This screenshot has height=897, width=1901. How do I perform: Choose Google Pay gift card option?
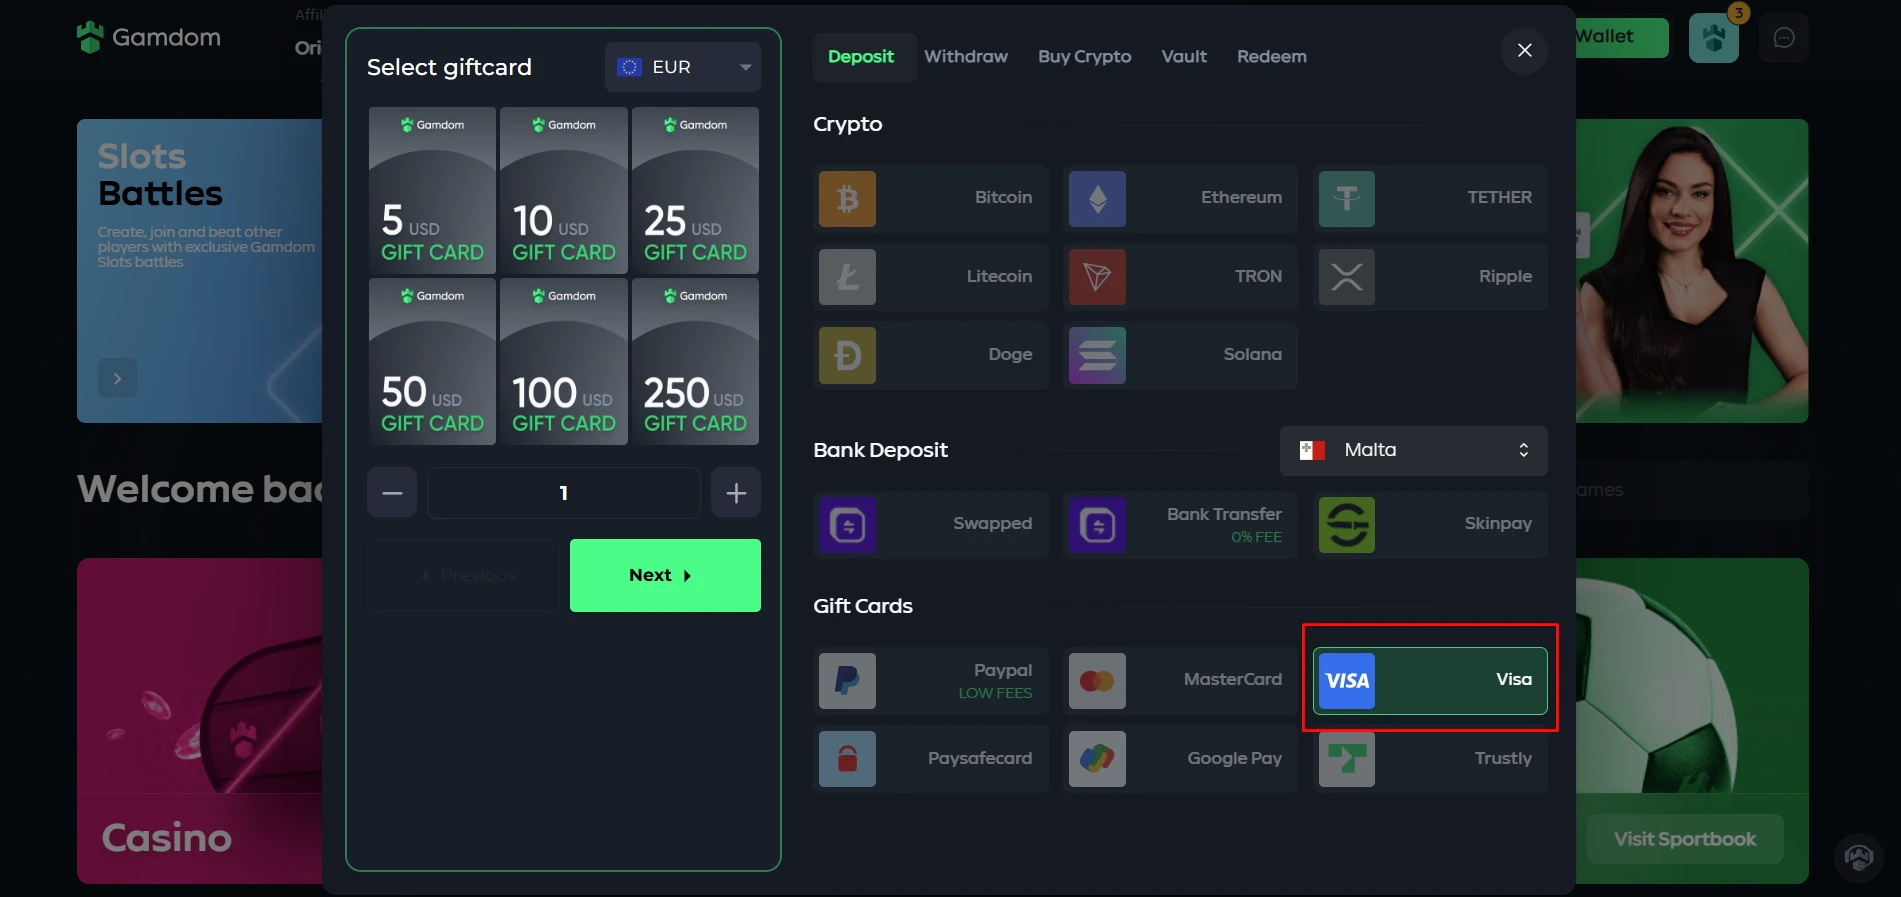(1180, 759)
